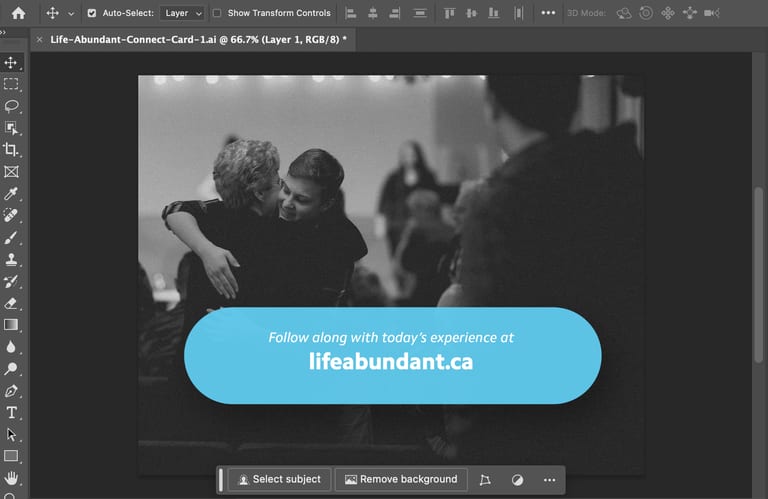This screenshot has height=499, width=768.
Task: Switch to the Hand tool
Action: click(11, 478)
